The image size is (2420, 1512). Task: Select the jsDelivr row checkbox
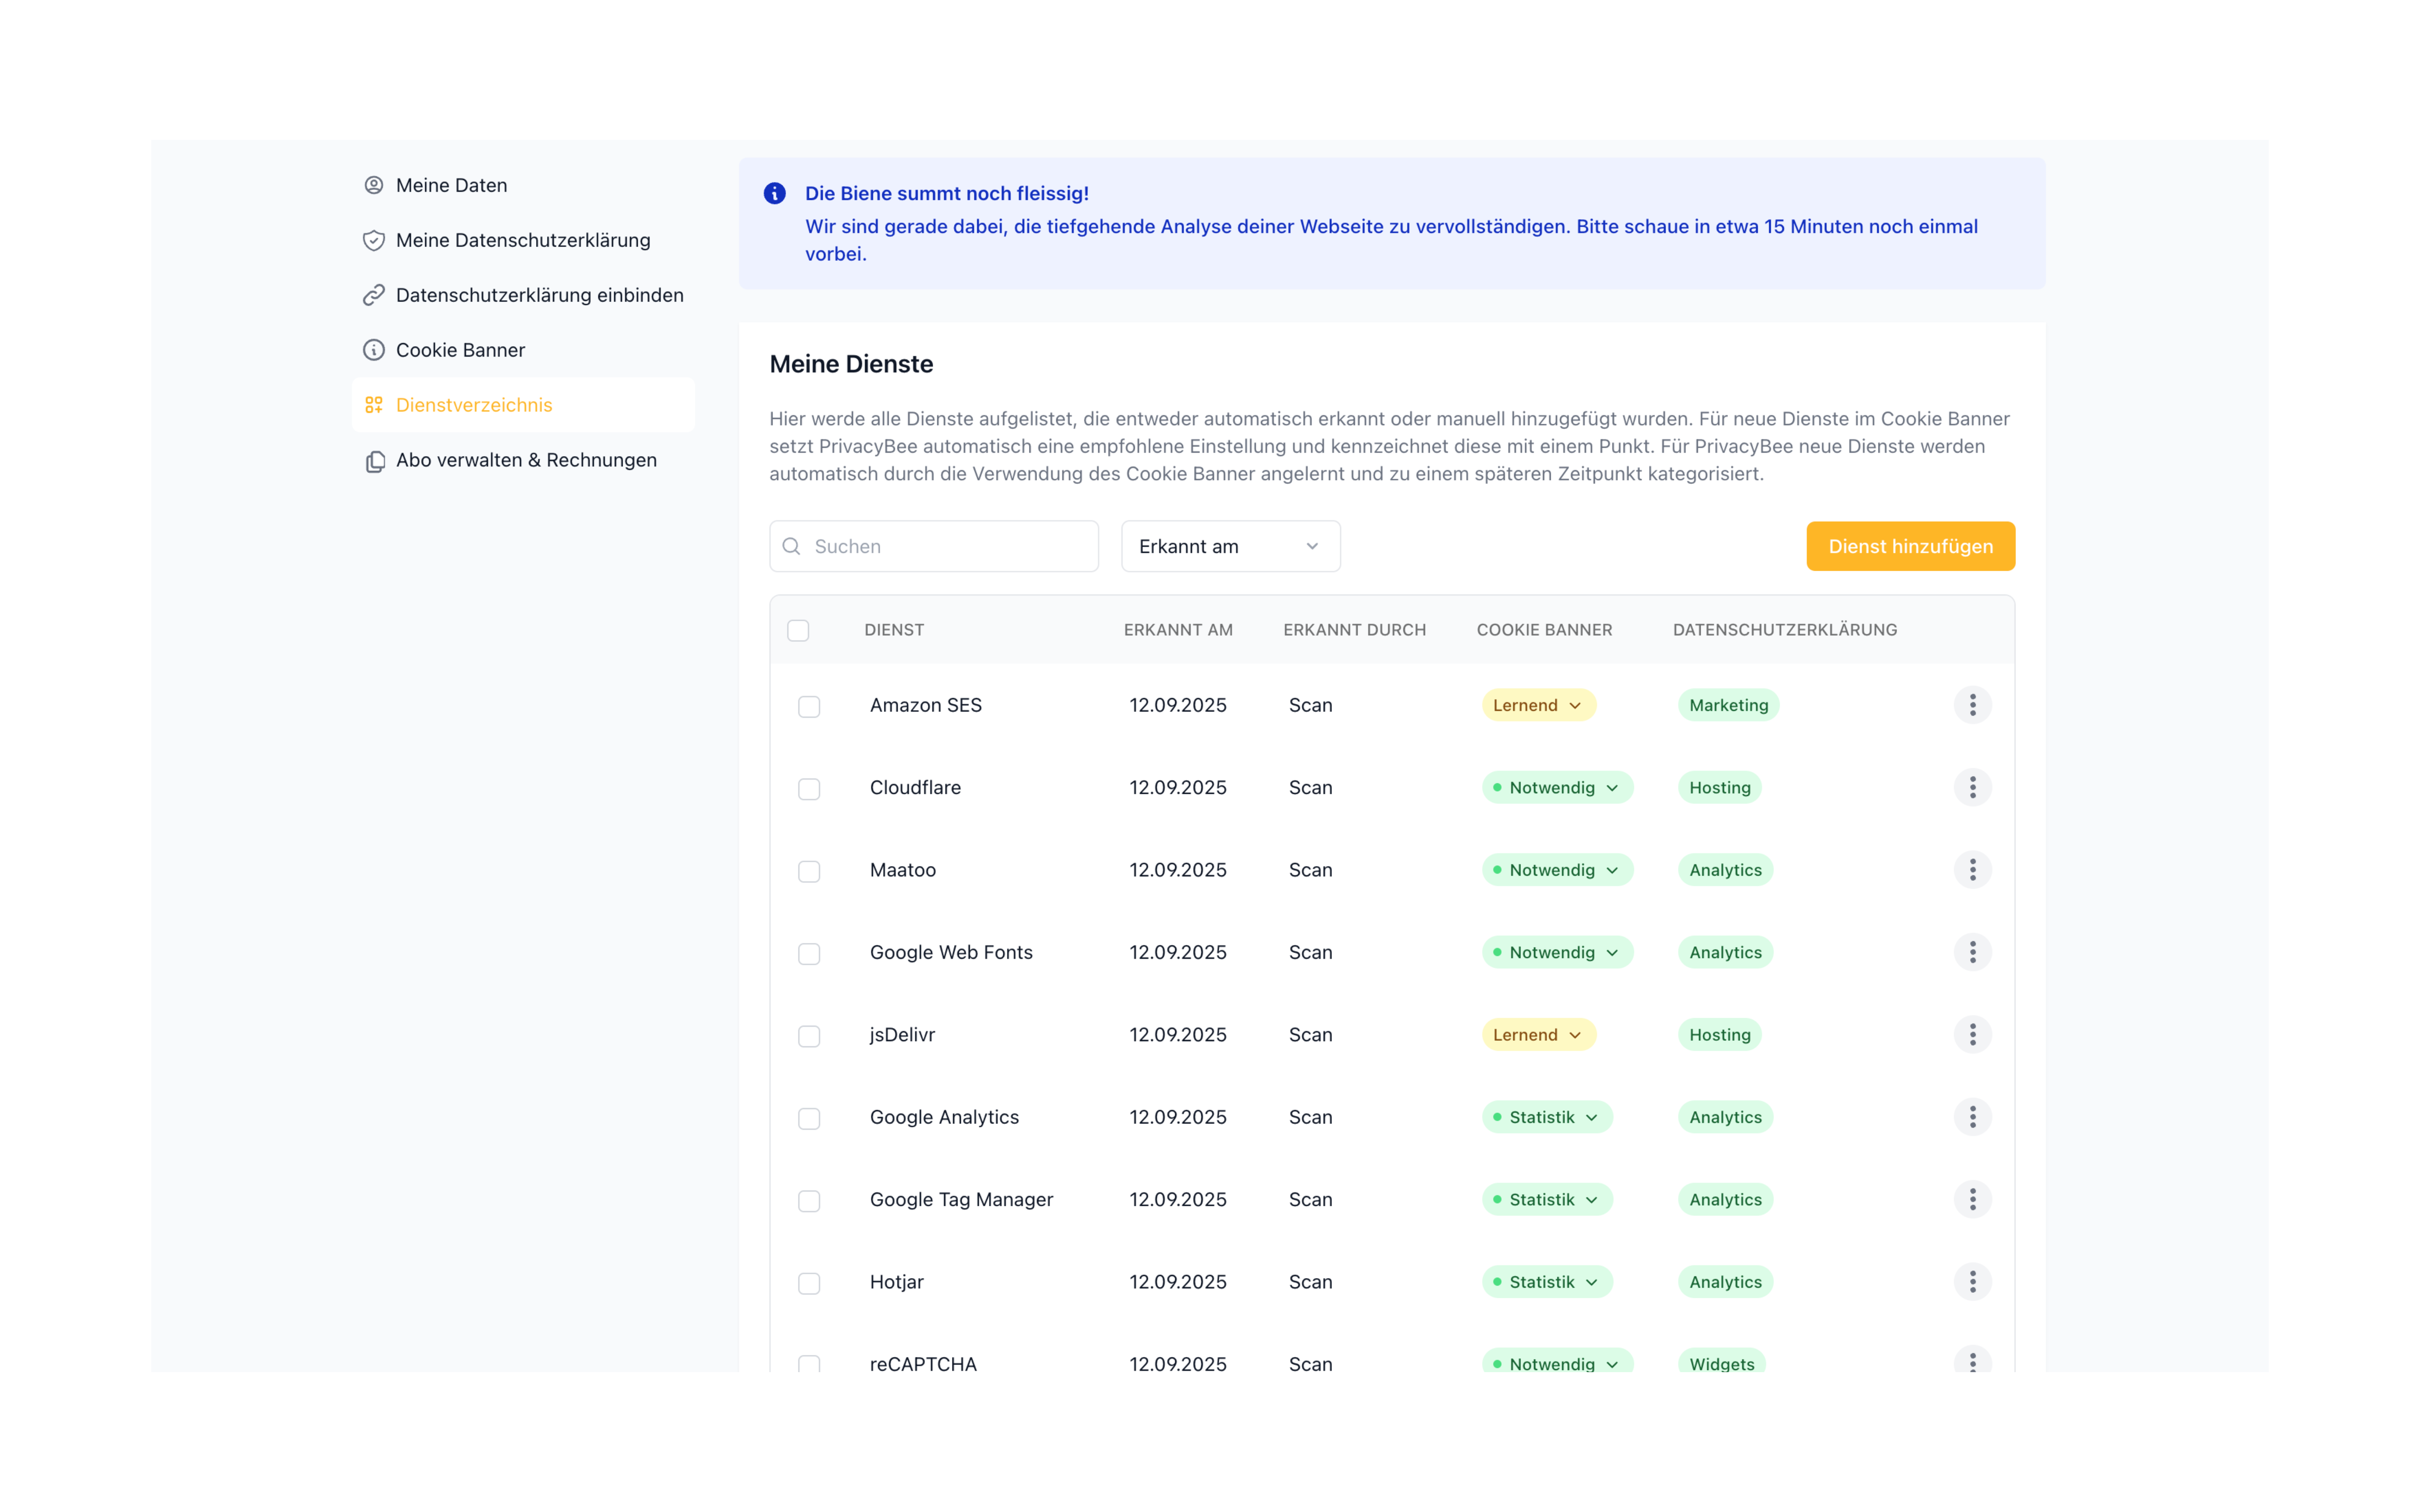(x=809, y=1036)
